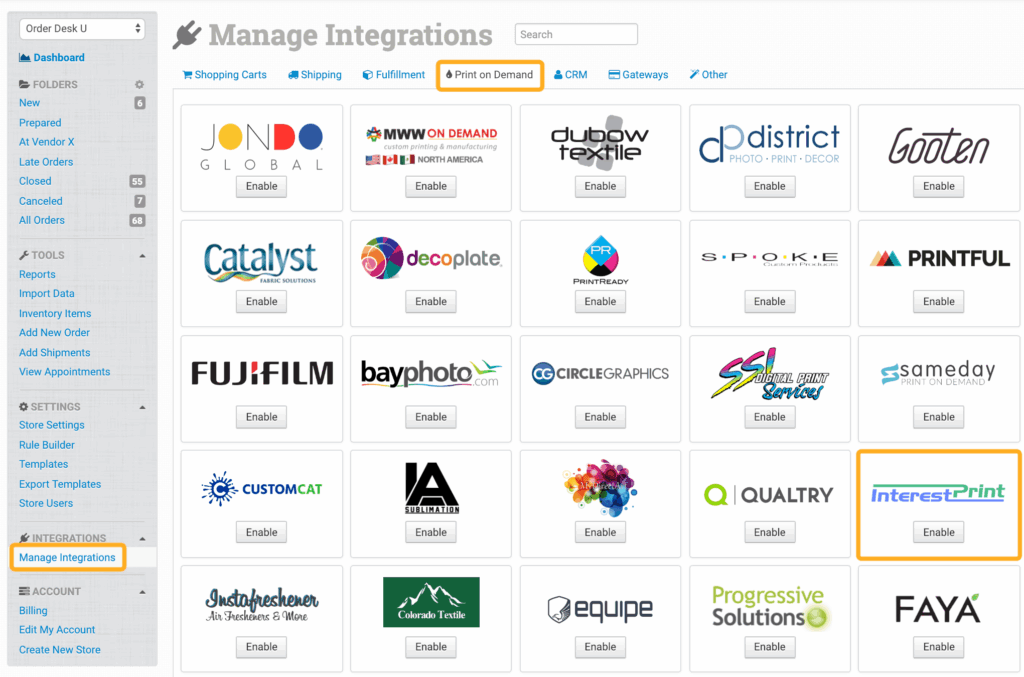Select the Gateways tab
Viewport: 1024px width, 677px height.
[x=638, y=75]
